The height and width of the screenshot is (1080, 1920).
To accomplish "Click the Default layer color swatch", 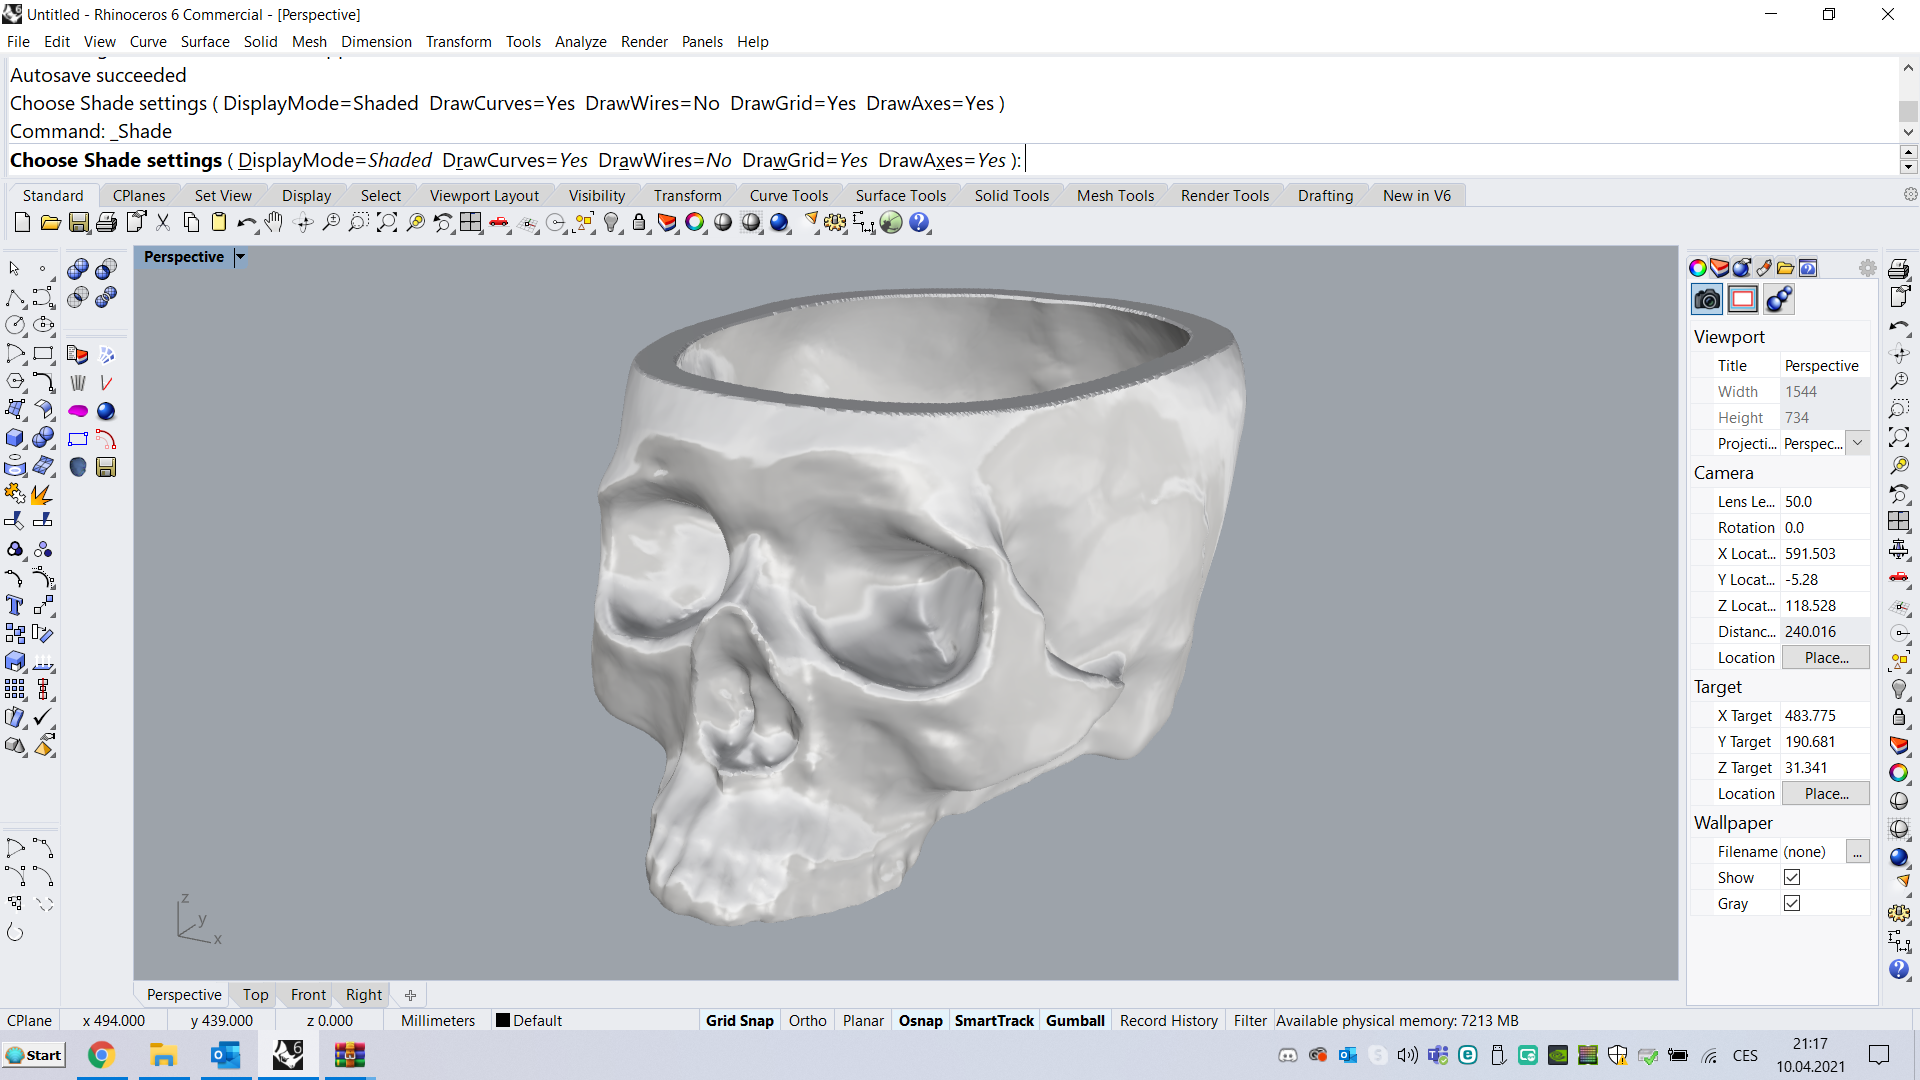I will [x=503, y=1020].
